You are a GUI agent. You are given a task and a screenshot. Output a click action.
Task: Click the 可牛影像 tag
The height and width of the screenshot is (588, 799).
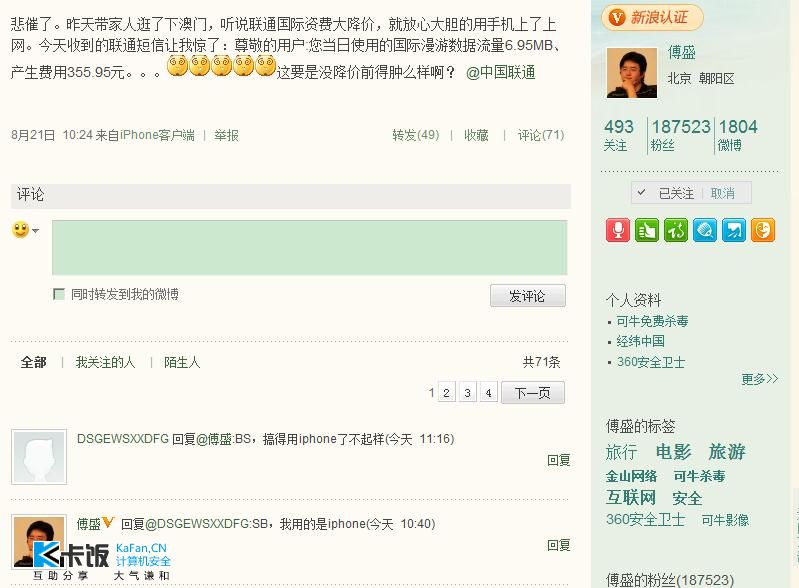point(725,520)
